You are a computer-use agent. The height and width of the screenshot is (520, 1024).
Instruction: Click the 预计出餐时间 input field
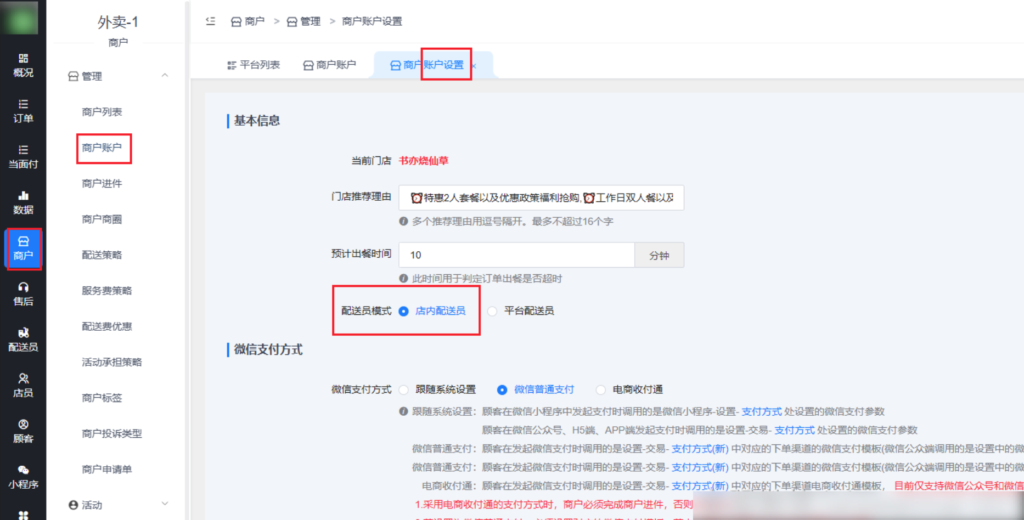(x=515, y=255)
